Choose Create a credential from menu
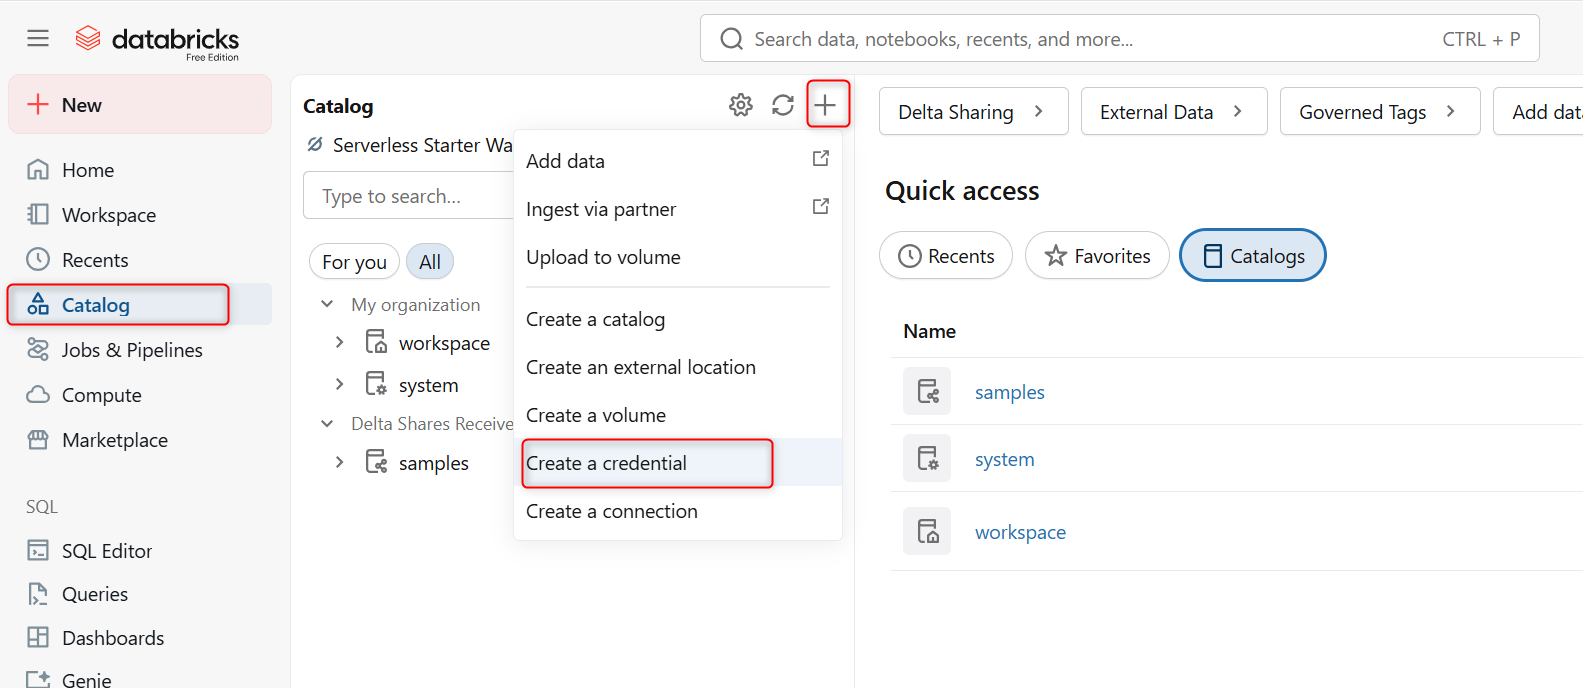This screenshot has height=688, width=1583. (606, 463)
